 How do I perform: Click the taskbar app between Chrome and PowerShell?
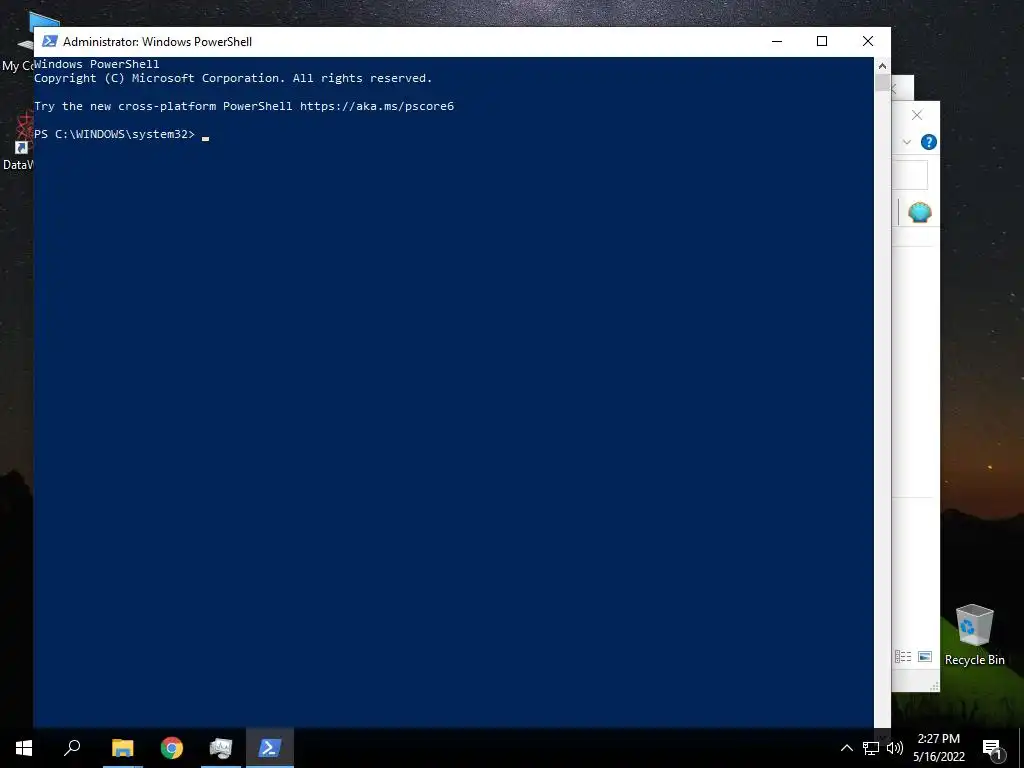tap(221, 748)
